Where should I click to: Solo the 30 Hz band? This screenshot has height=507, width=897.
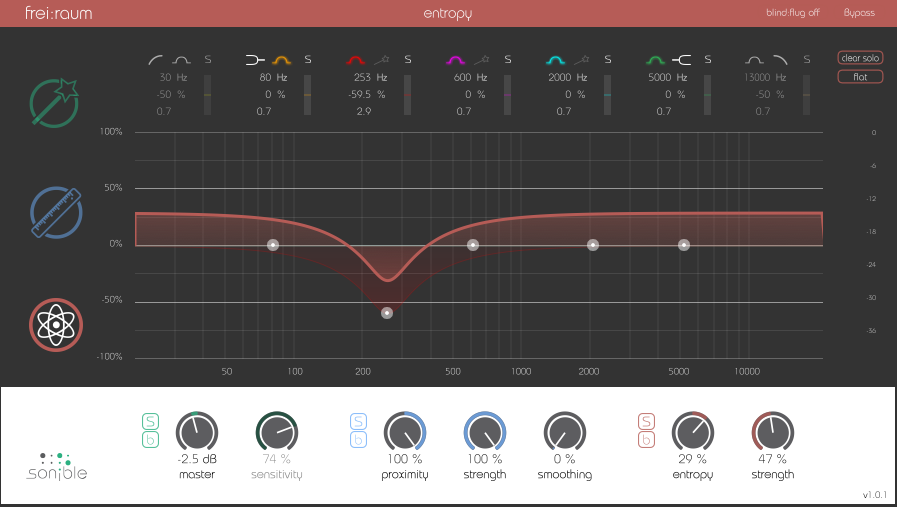[x=208, y=59]
